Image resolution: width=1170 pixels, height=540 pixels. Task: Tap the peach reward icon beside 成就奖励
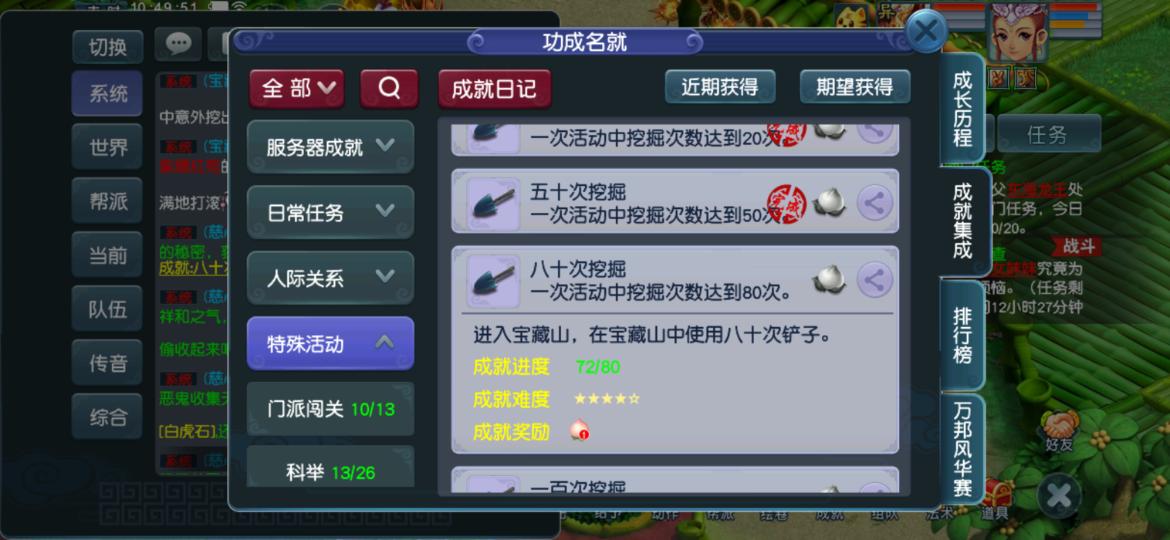coord(579,430)
